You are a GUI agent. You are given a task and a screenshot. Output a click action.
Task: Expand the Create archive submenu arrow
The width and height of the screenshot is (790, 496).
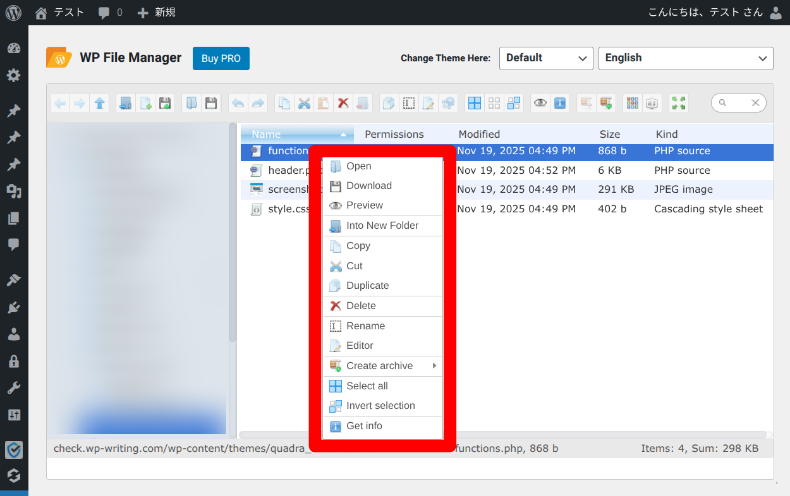pyautogui.click(x=434, y=366)
